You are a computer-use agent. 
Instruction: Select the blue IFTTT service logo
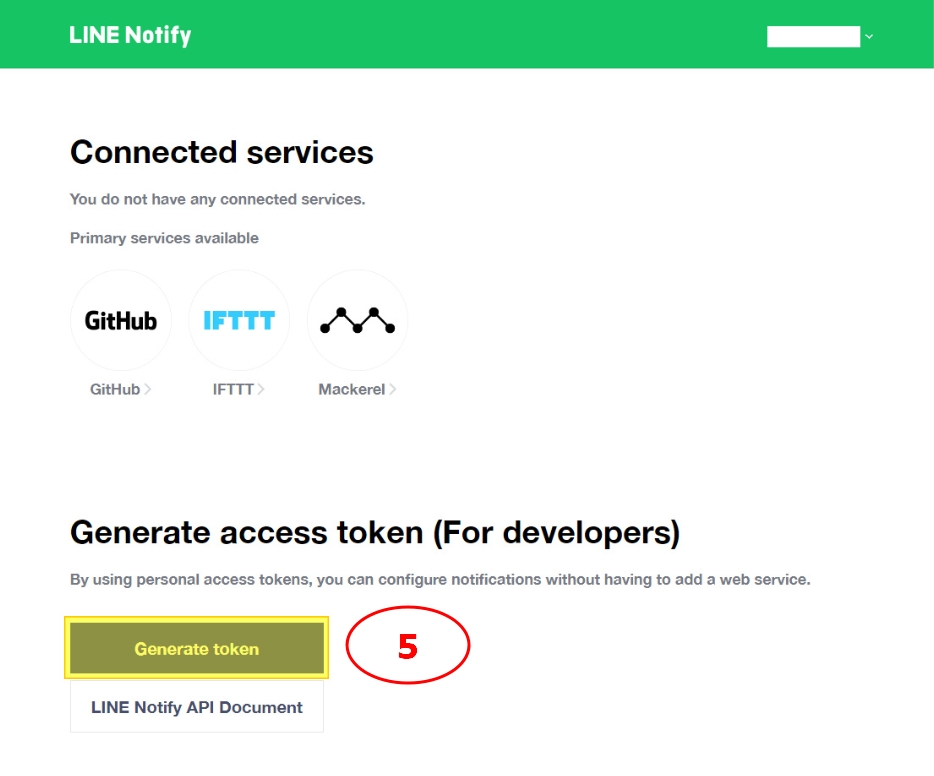239,320
